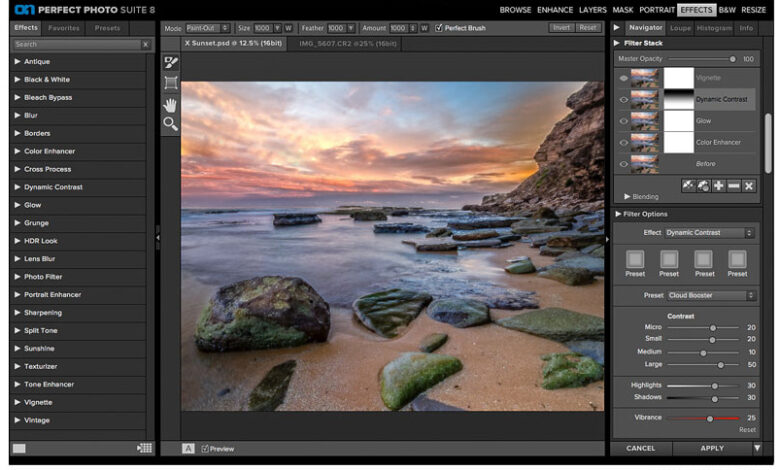Select the crop/transform tool in toolbar
The image size is (780, 470).
pyautogui.click(x=171, y=83)
